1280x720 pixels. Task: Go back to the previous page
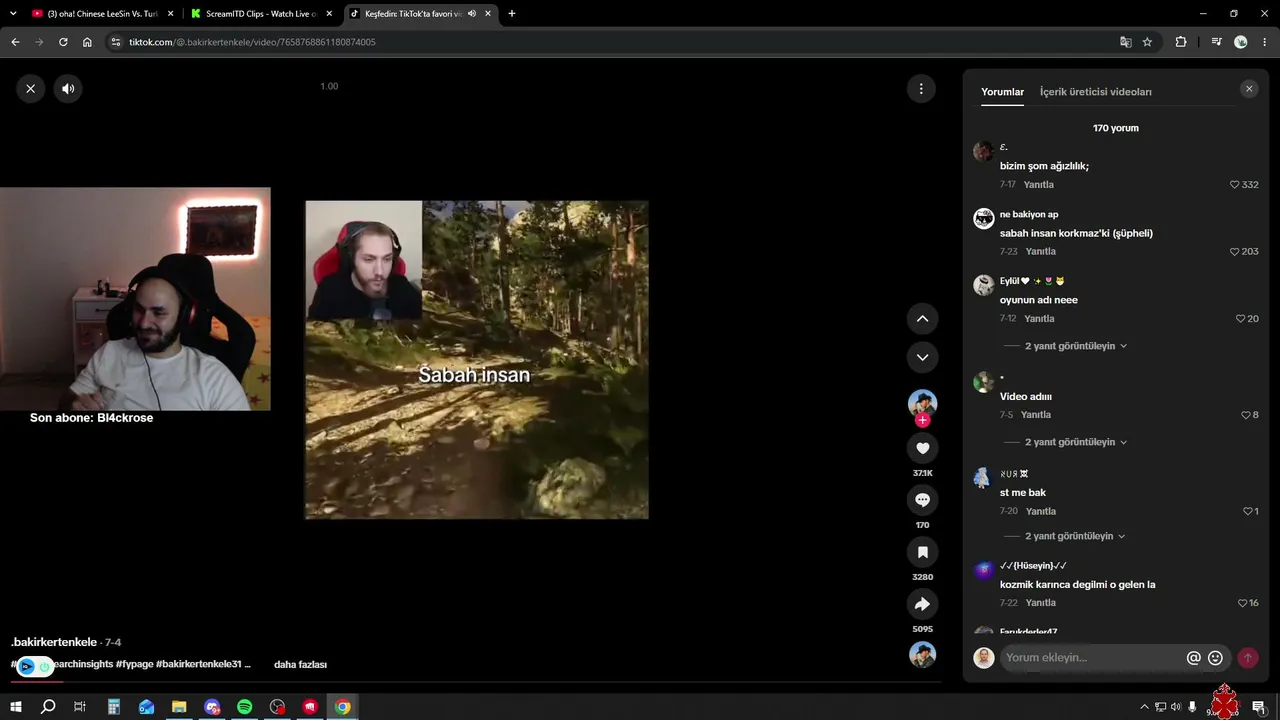coord(15,42)
